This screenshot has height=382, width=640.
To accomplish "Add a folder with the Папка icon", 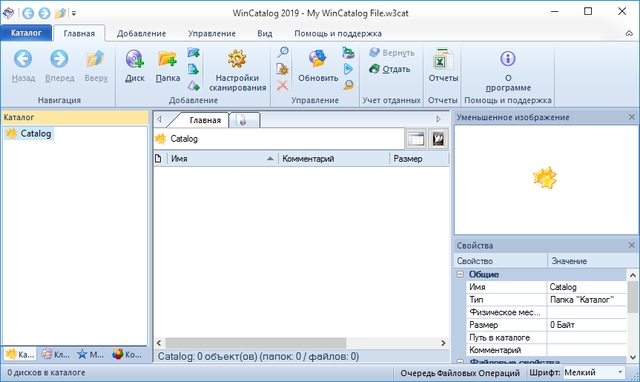I will [x=167, y=59].
